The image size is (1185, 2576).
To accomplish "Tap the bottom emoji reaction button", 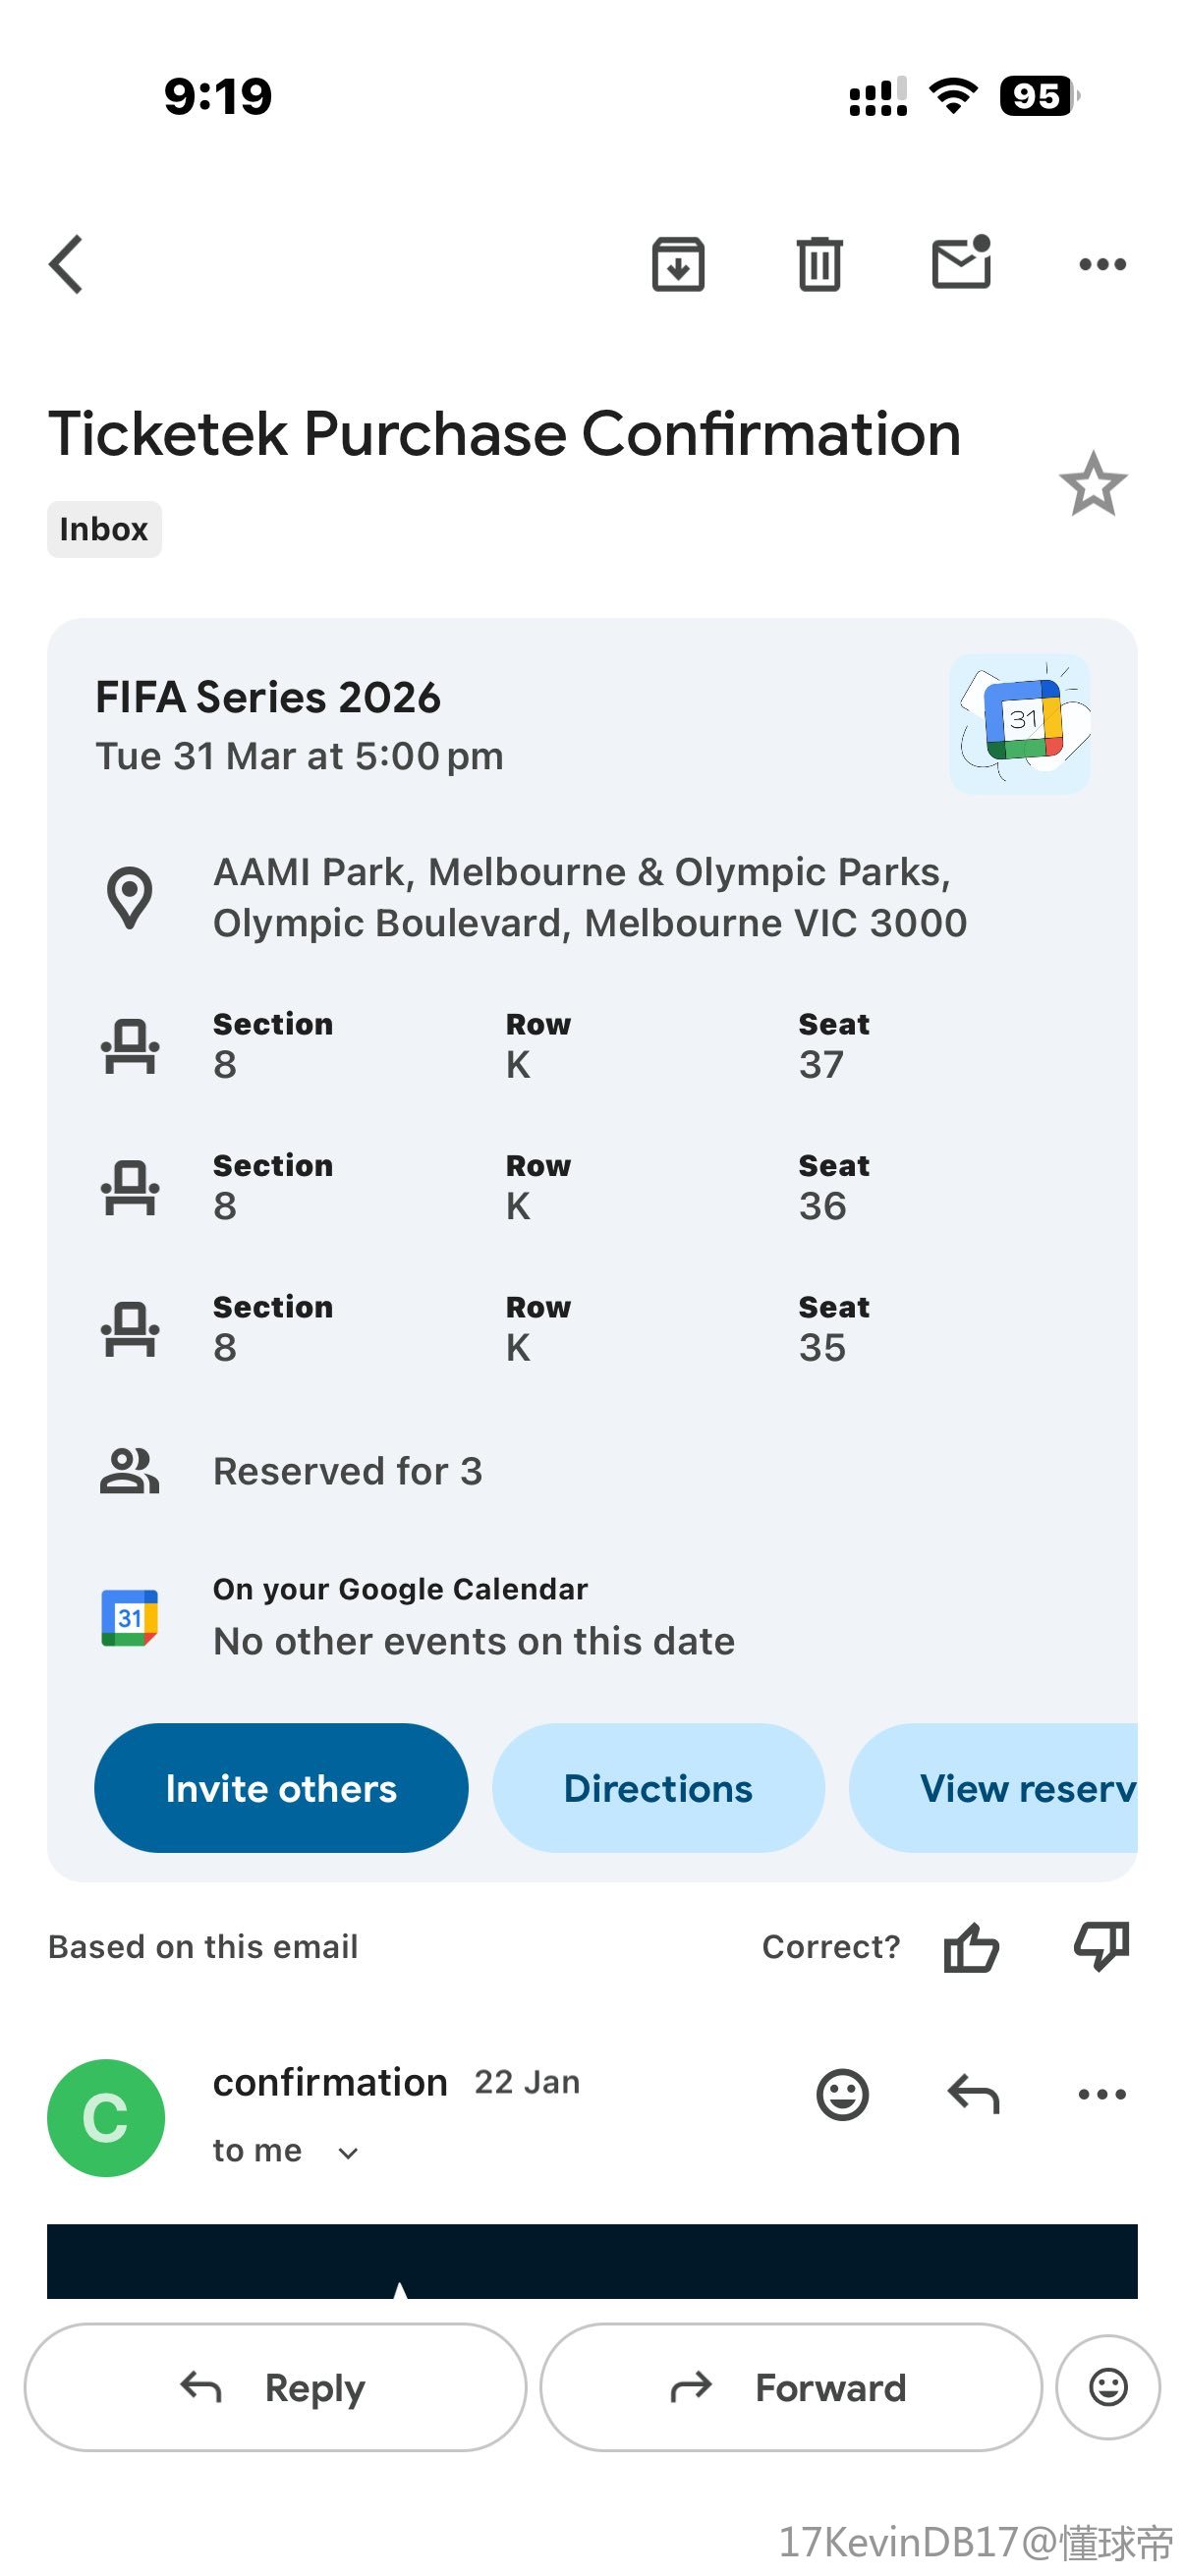I will click(1107, 2387).
